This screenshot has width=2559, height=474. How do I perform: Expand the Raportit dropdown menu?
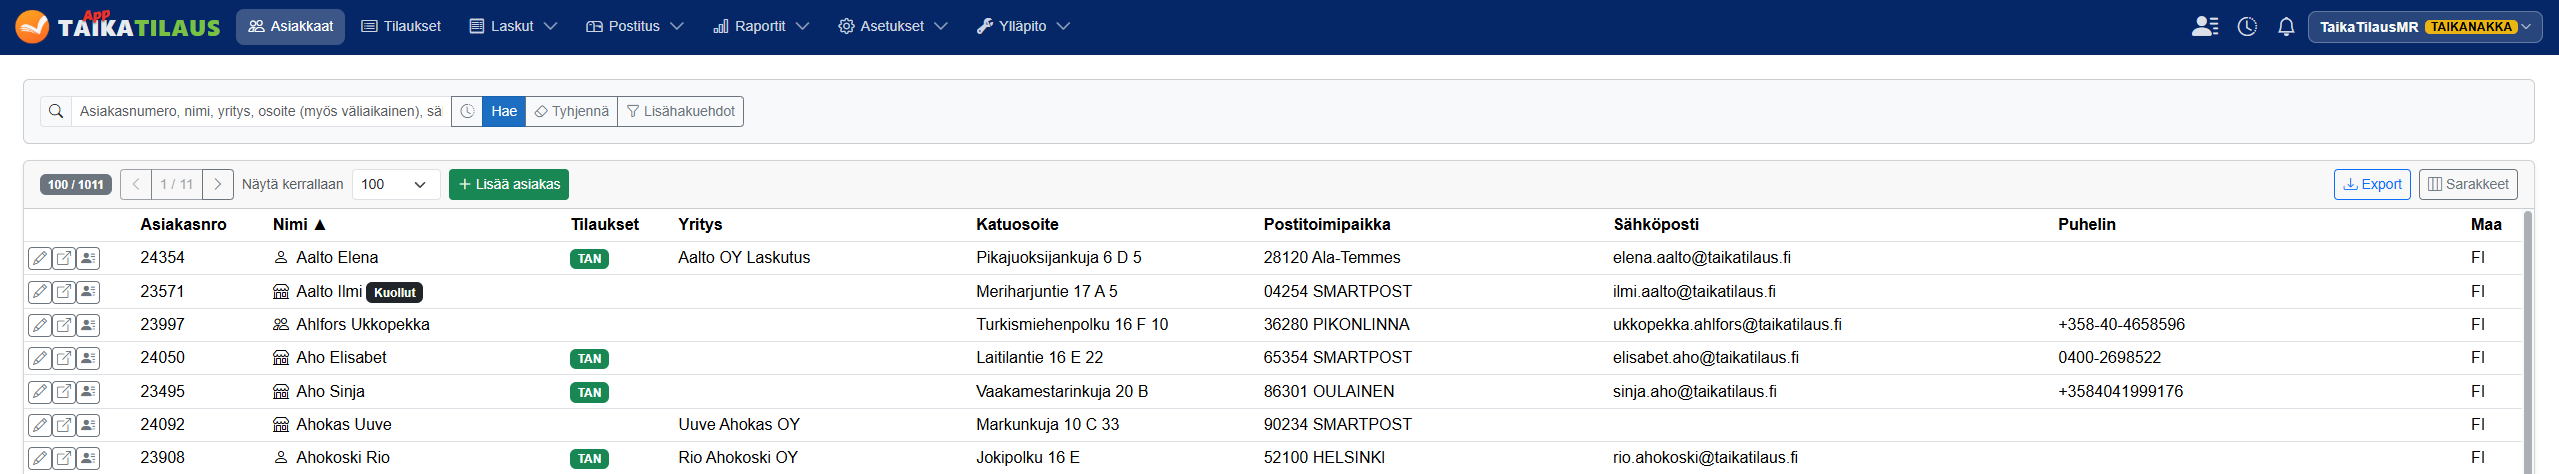(x=761, y=27)
